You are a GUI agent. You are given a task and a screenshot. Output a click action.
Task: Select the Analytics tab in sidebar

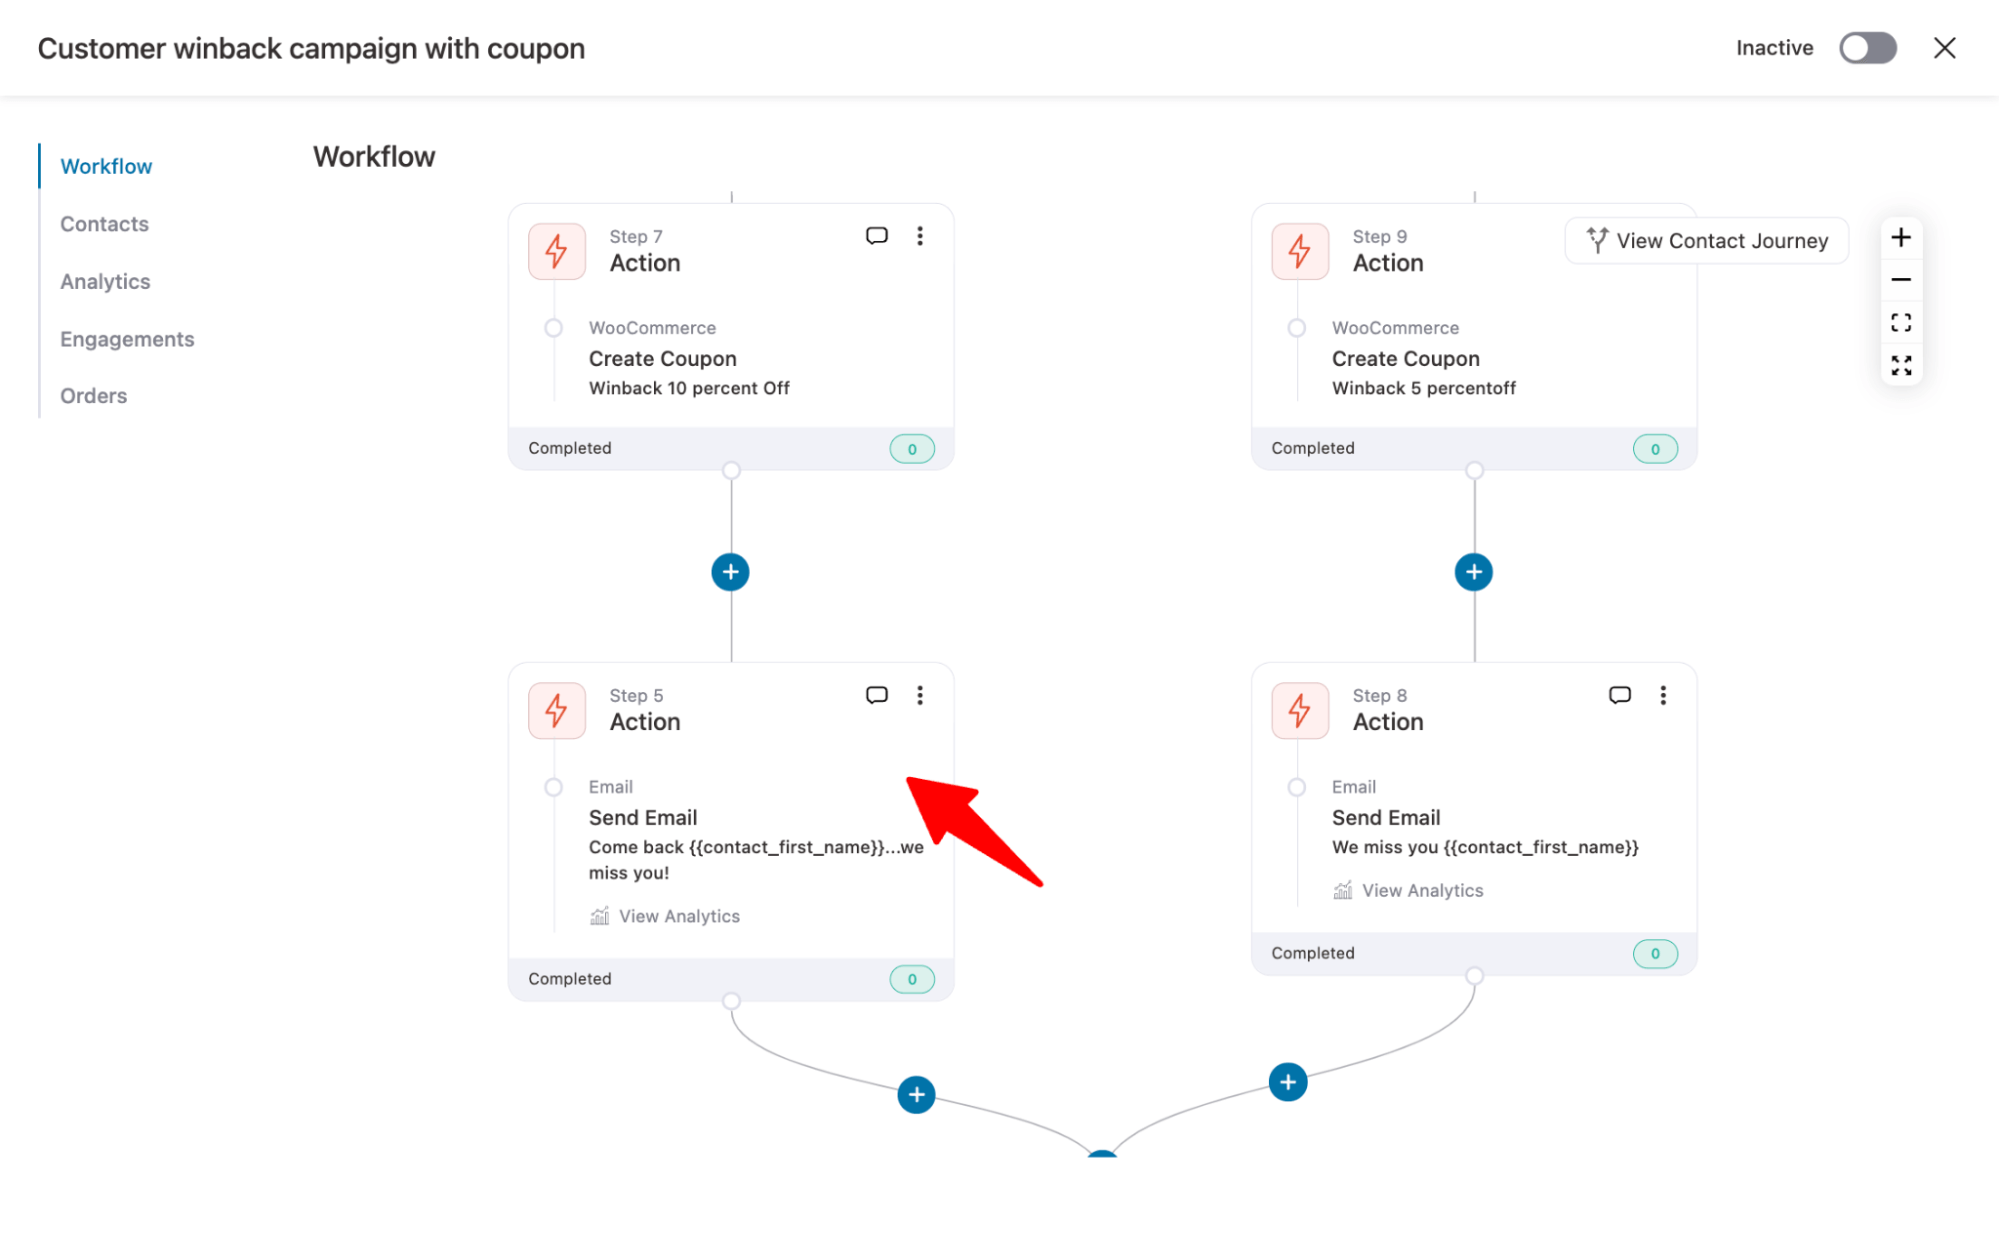(x=104, y=281)
